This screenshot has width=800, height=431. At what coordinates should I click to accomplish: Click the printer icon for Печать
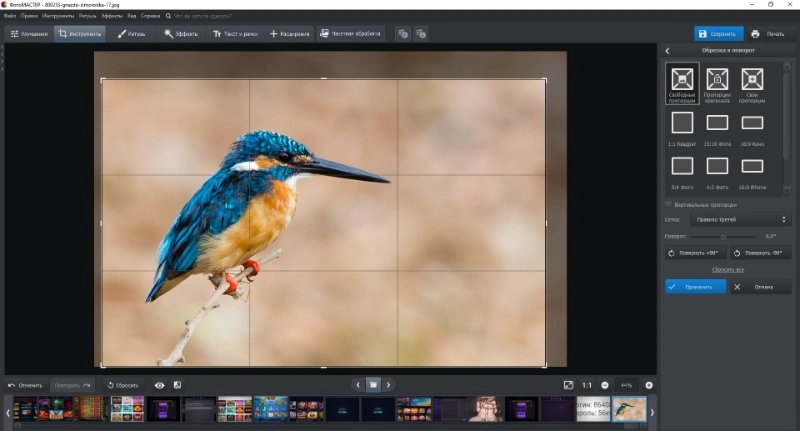pos(755,34)
